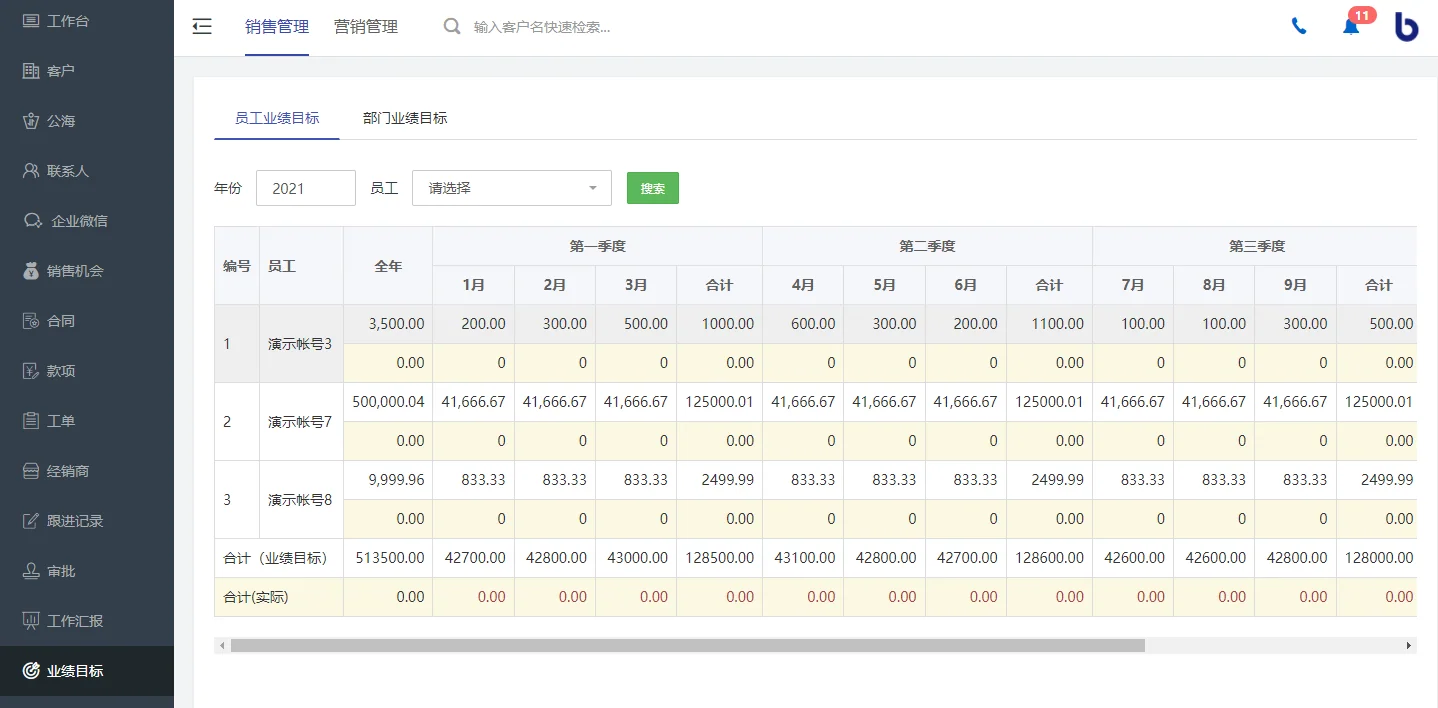This screenshot has height=708, width=1438.
Task: Click the 第三季度 column header
Action: (x=1255, y=246)
